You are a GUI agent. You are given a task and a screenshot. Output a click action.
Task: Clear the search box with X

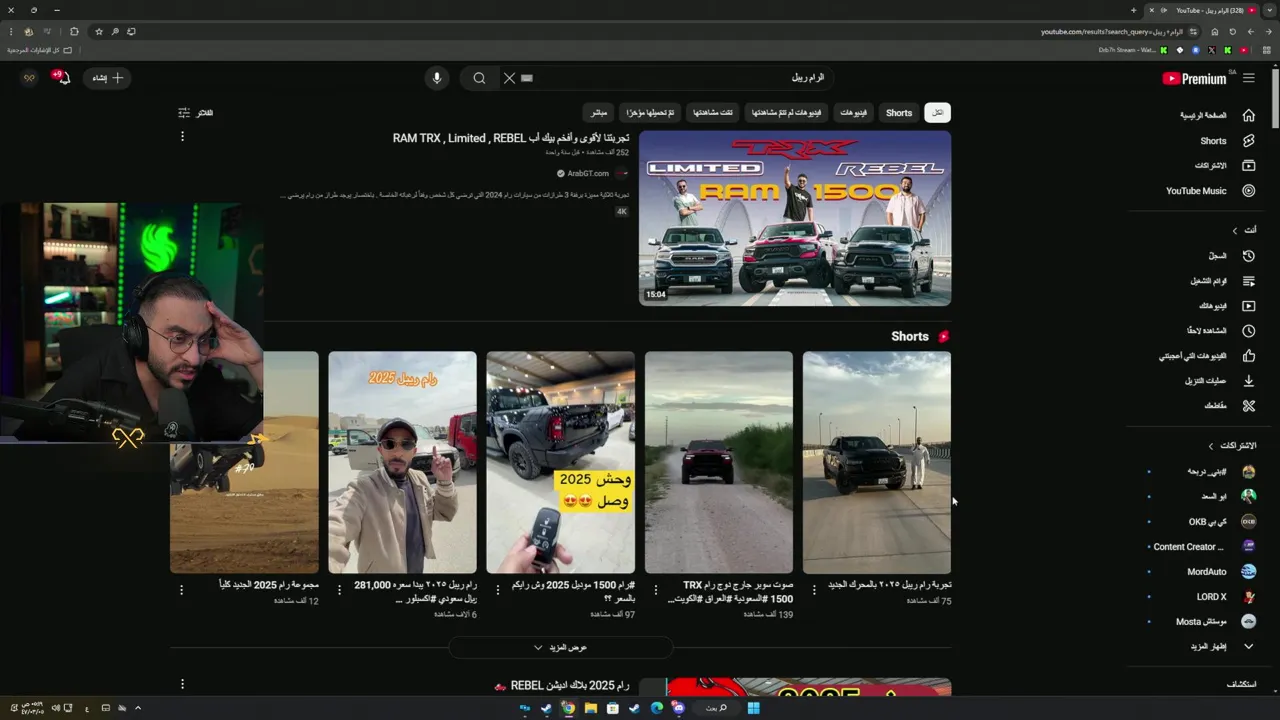pyautogui.click(x=509, y=78)
